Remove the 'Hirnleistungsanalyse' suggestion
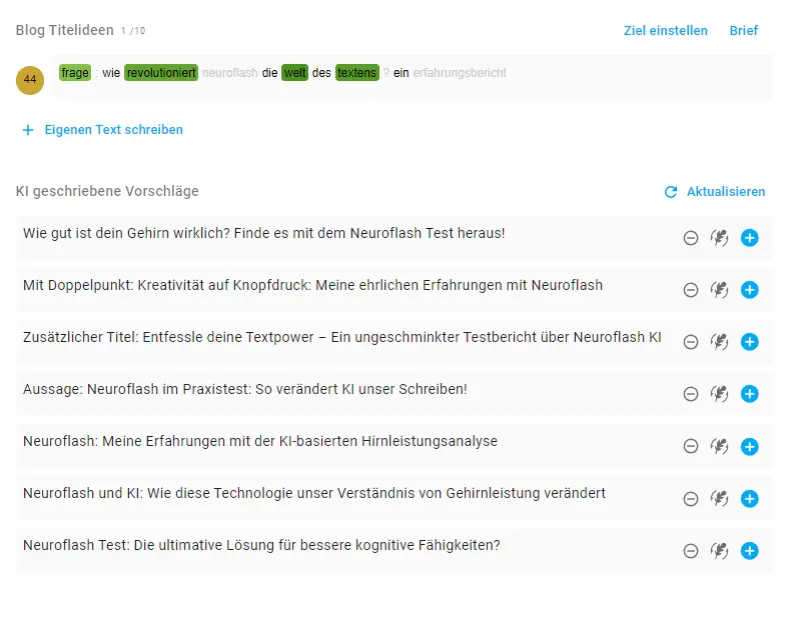Viewport: 792px width, 643px height. (x=690, y=447)
